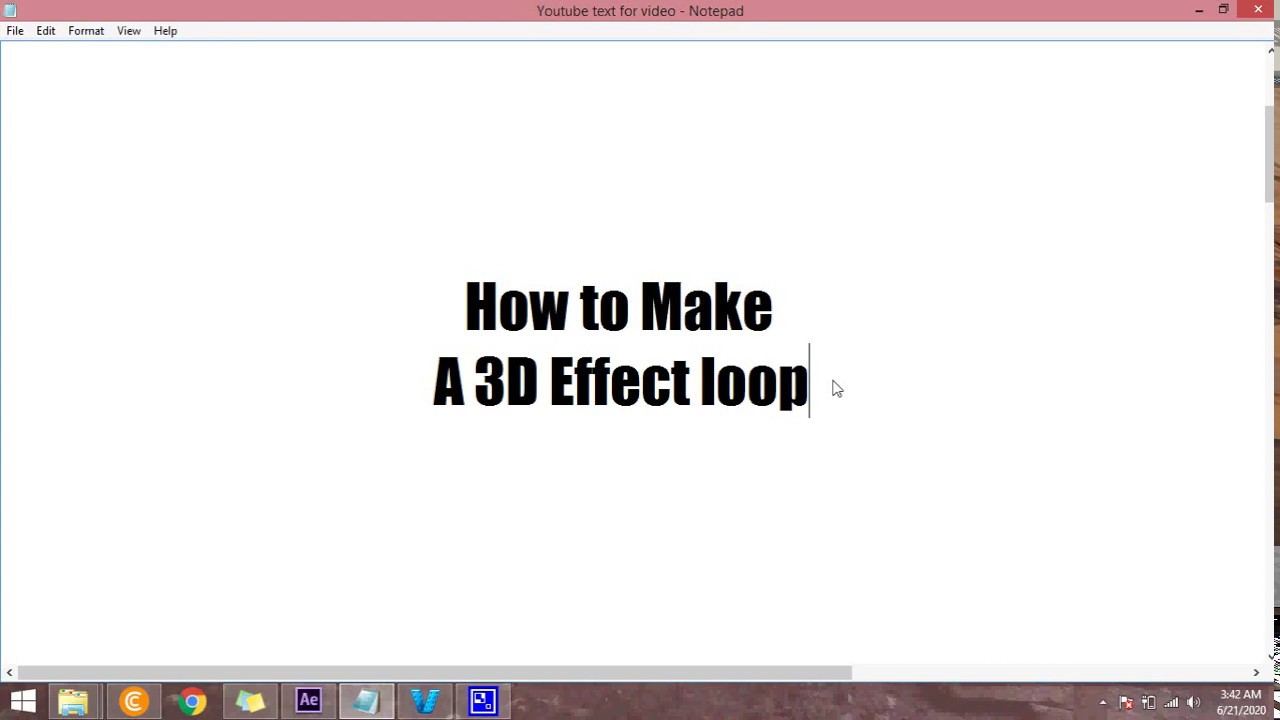Image resolution: width=1280 pixels, height=720 pixels.
Task: Switch to Adobe After Effects in taskbar
Action: [x=308, y=701]
